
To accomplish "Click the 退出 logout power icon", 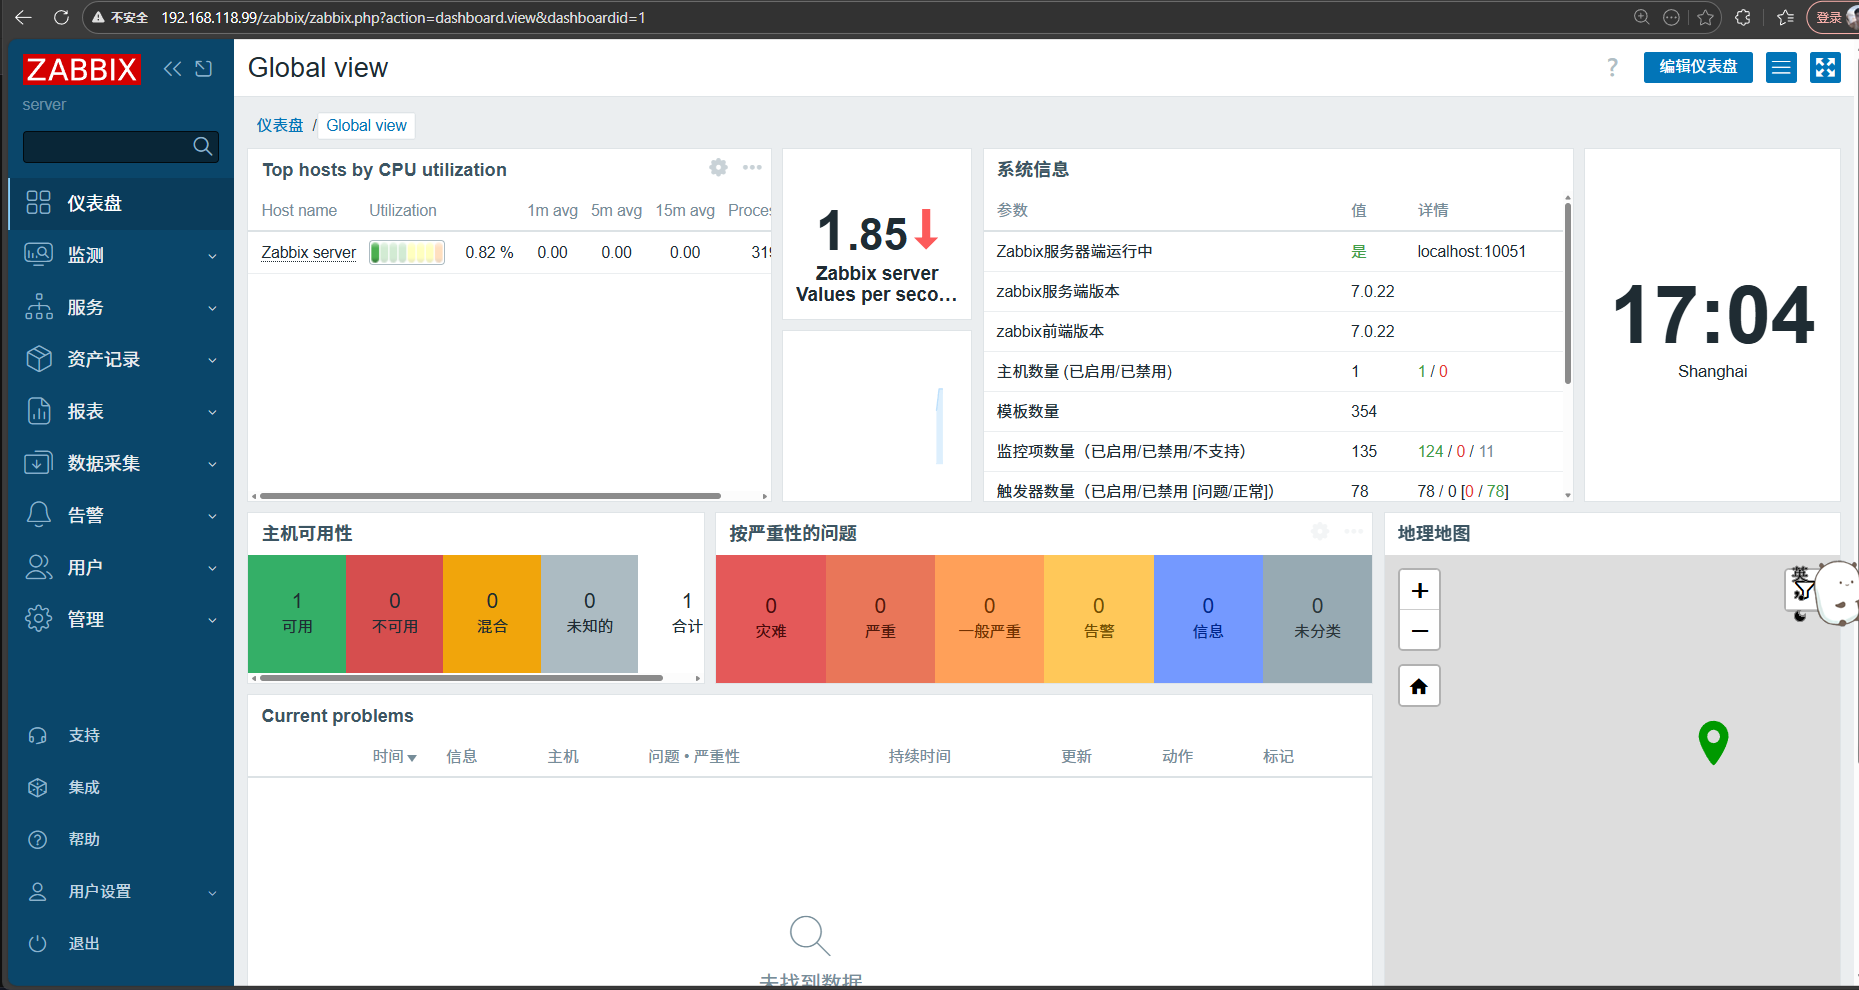I will pyautogui.click(x=38, y=943).
